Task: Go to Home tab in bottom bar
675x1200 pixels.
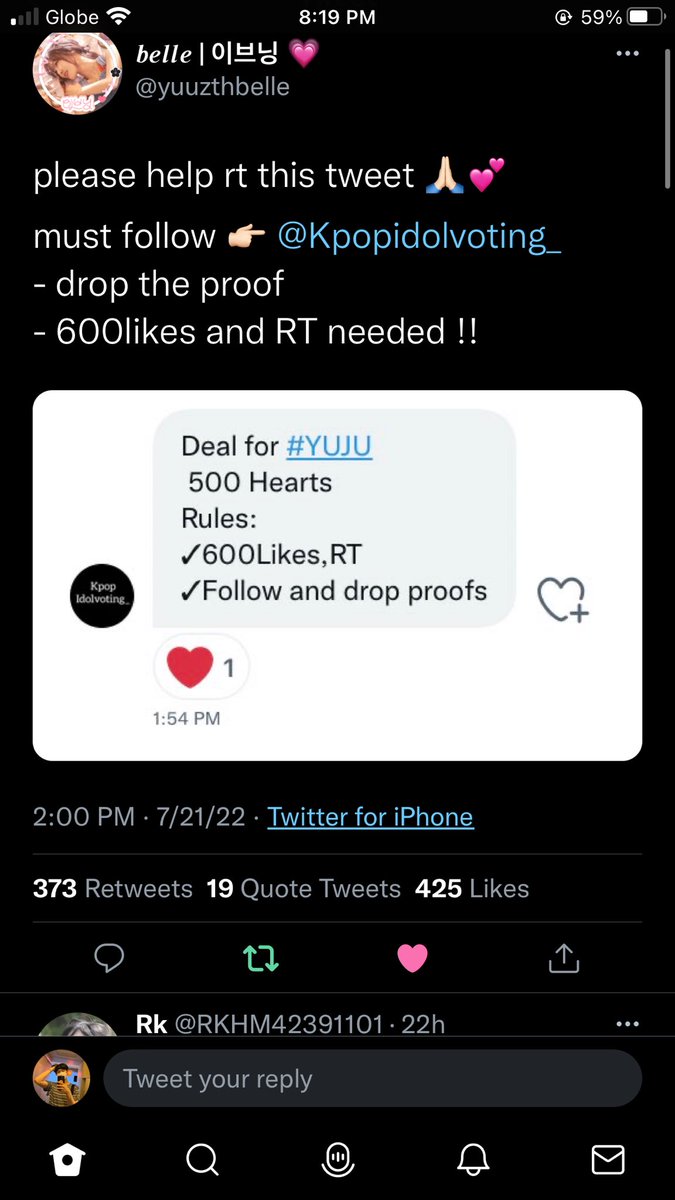Action: pos(67,1159)
